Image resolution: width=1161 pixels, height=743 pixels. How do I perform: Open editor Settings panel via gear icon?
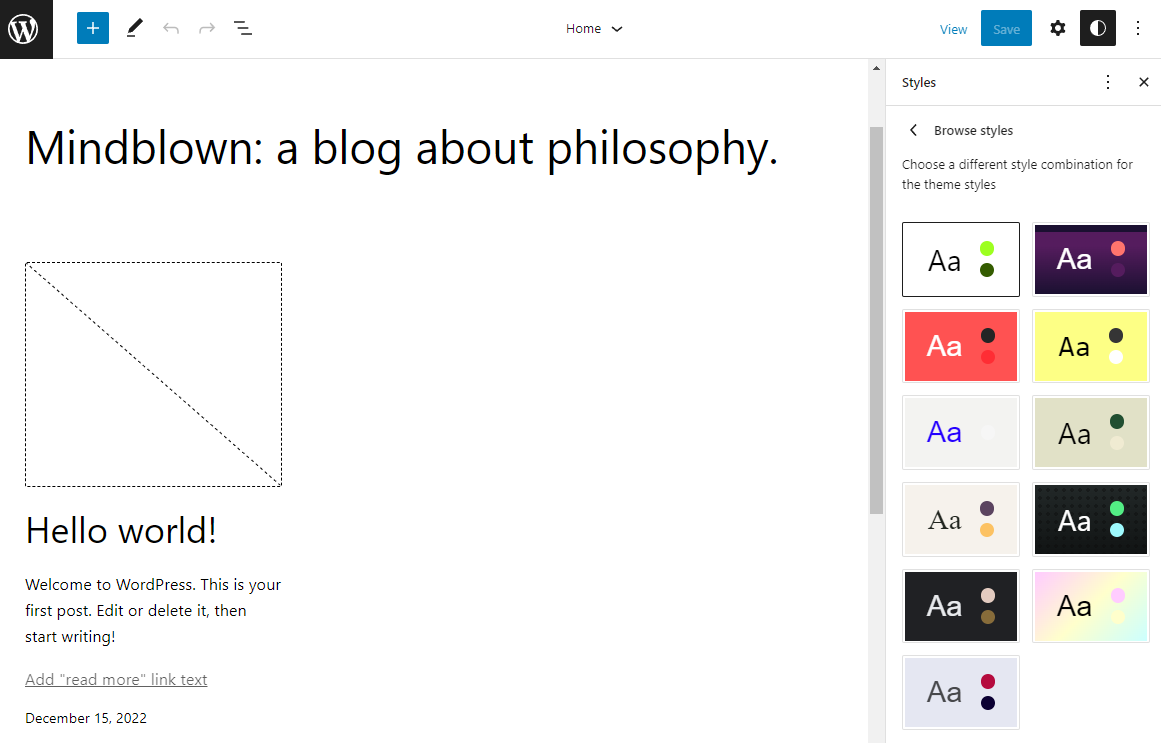pos(1057,28)
